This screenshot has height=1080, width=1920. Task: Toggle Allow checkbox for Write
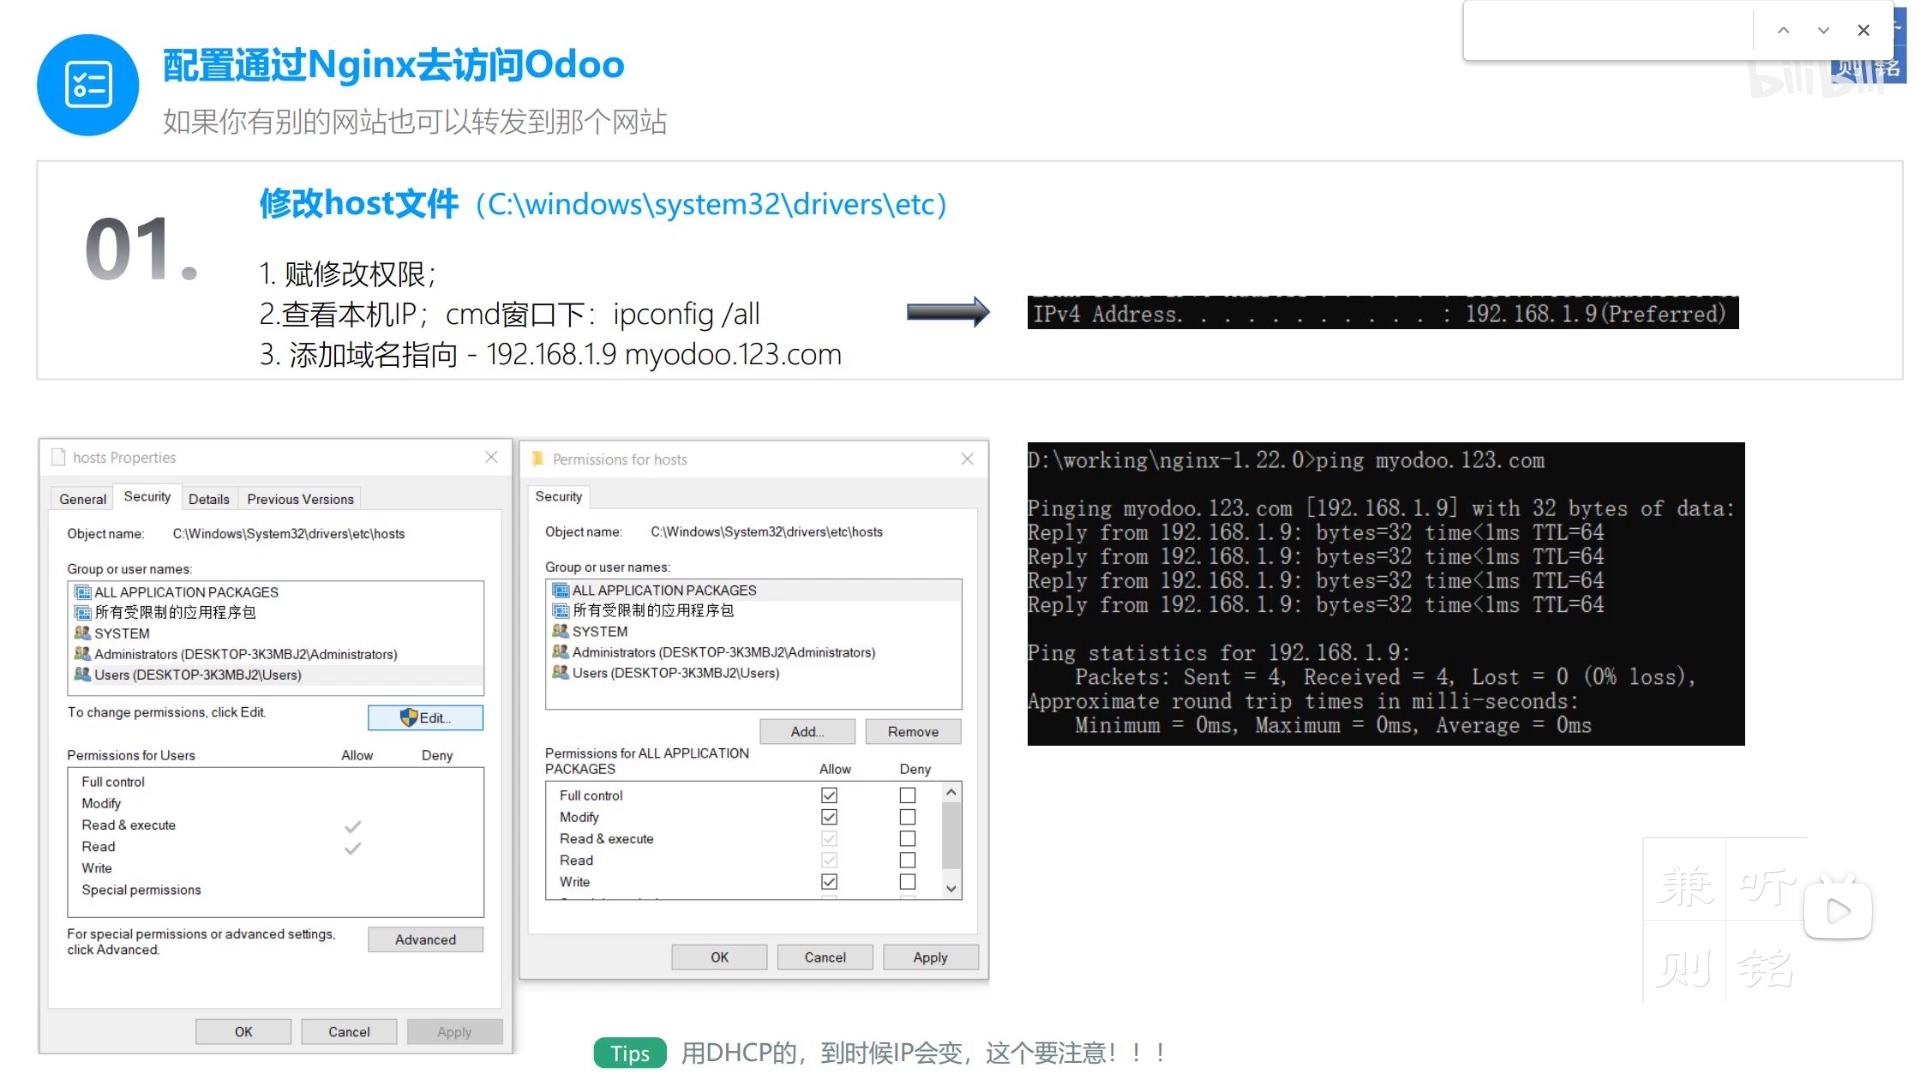(x=829, y=882)
